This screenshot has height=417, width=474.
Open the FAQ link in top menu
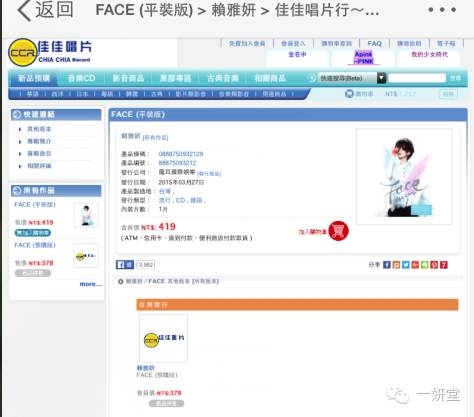[x=374, y=44]
